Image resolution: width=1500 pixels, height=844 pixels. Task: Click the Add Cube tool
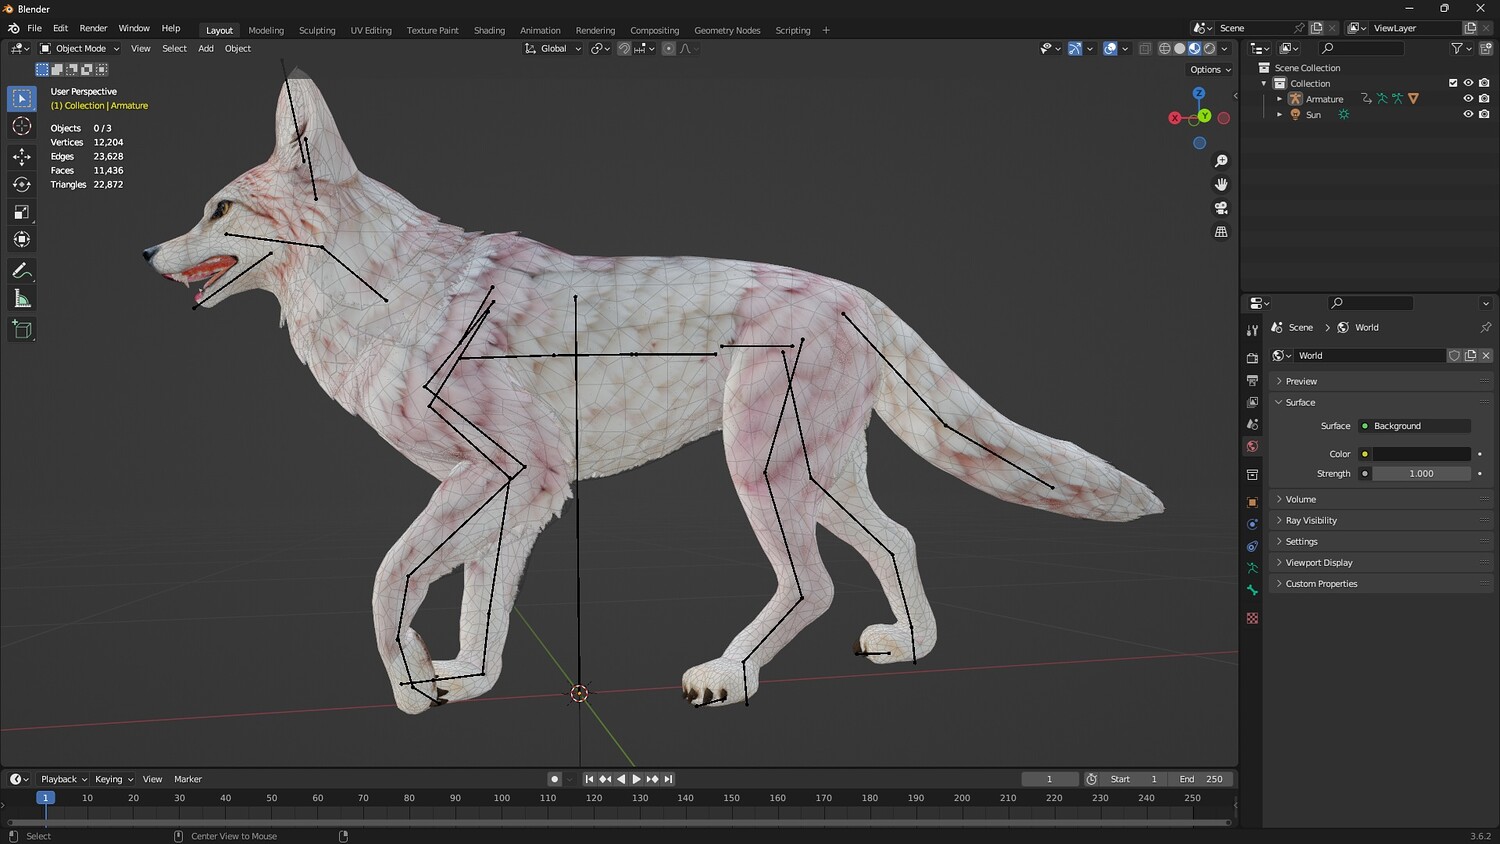pyautogui.click(x=22, y=329)
